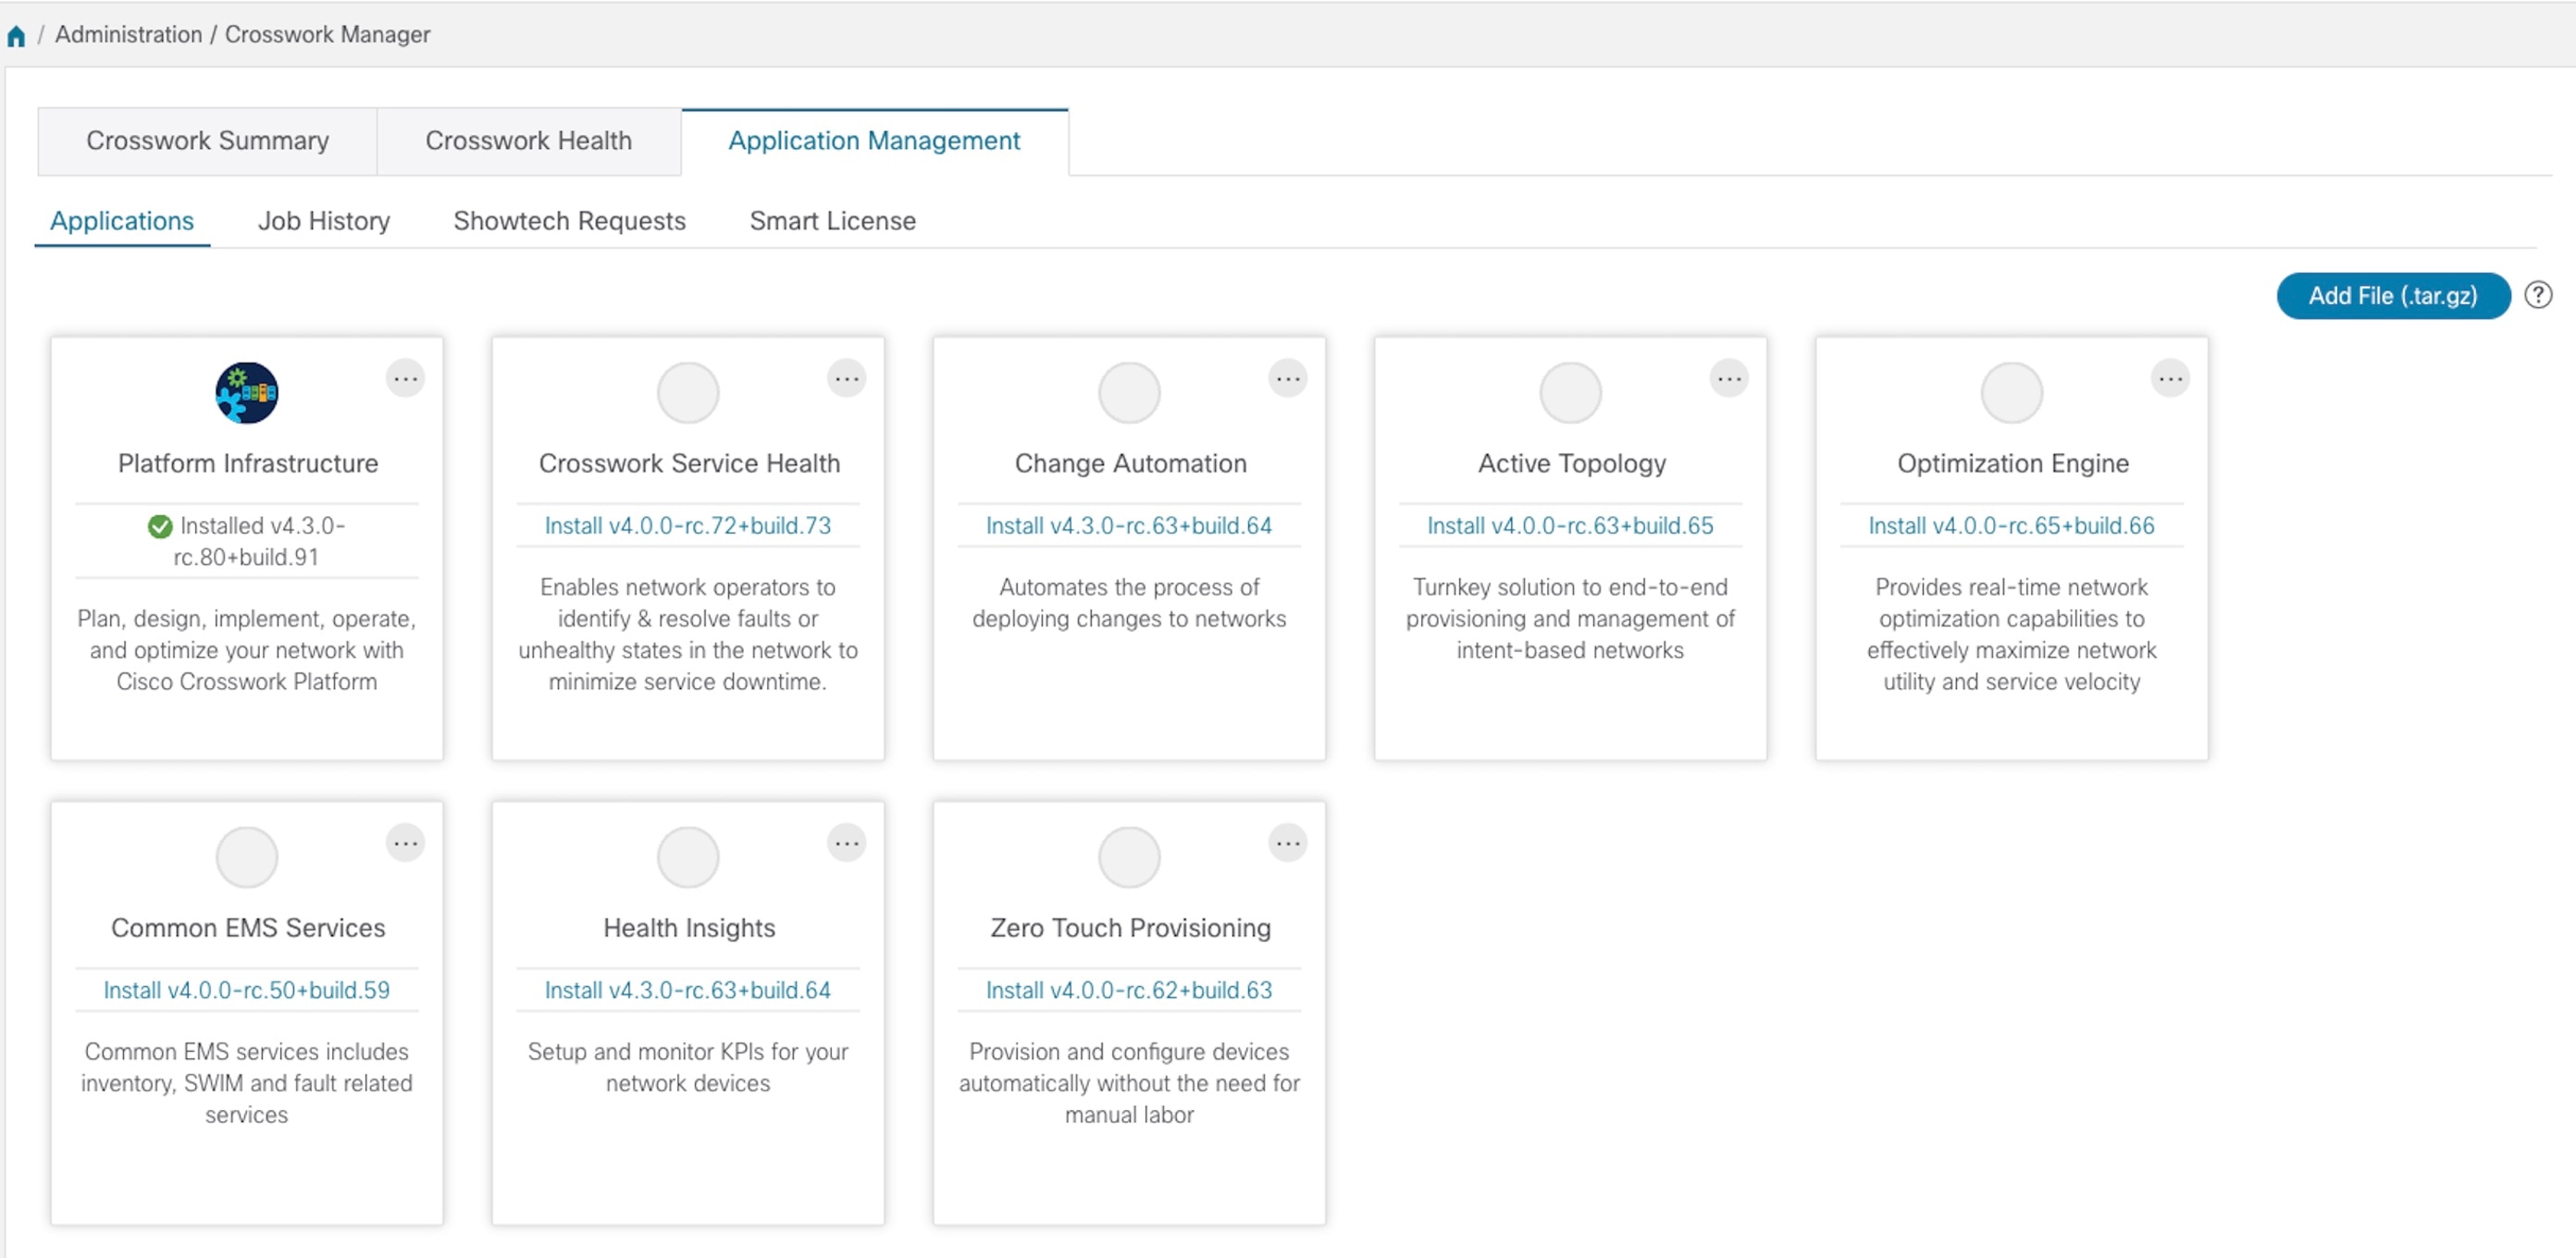
Task: Install Common EMS Services v4.0.0-rc.50+build.59
Action: coord(247,990)
